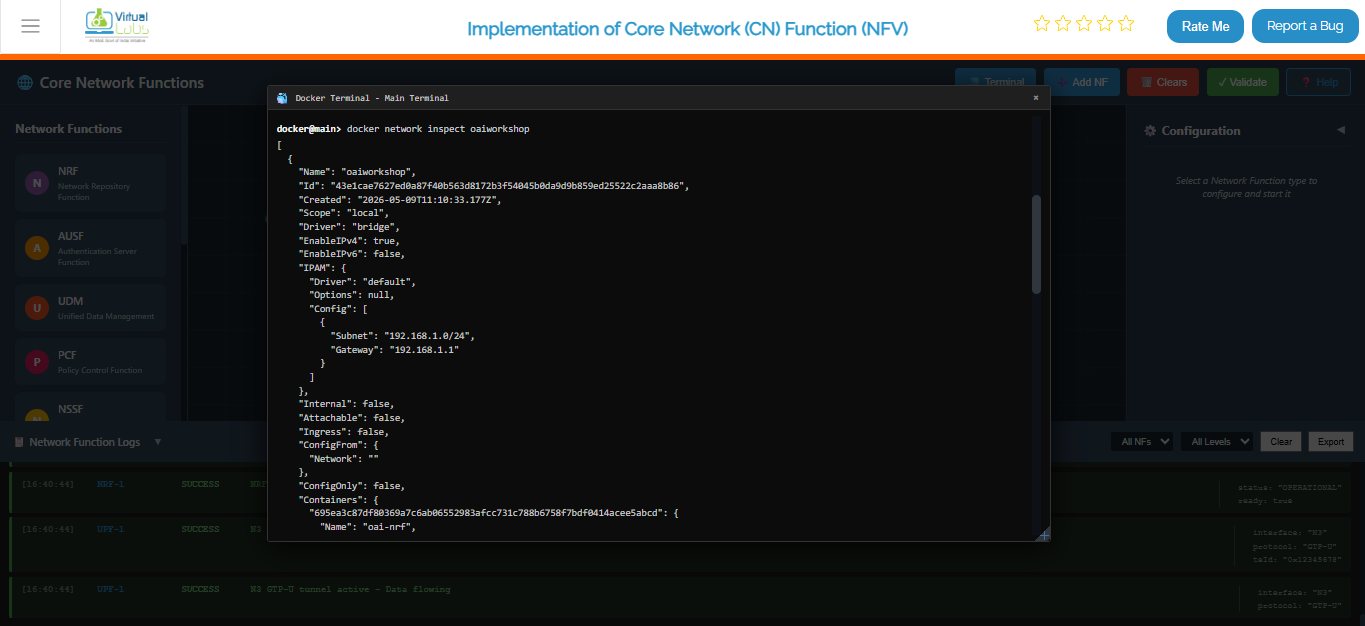Click the Network Functions sidebar heading

click(x=68, y=129)
